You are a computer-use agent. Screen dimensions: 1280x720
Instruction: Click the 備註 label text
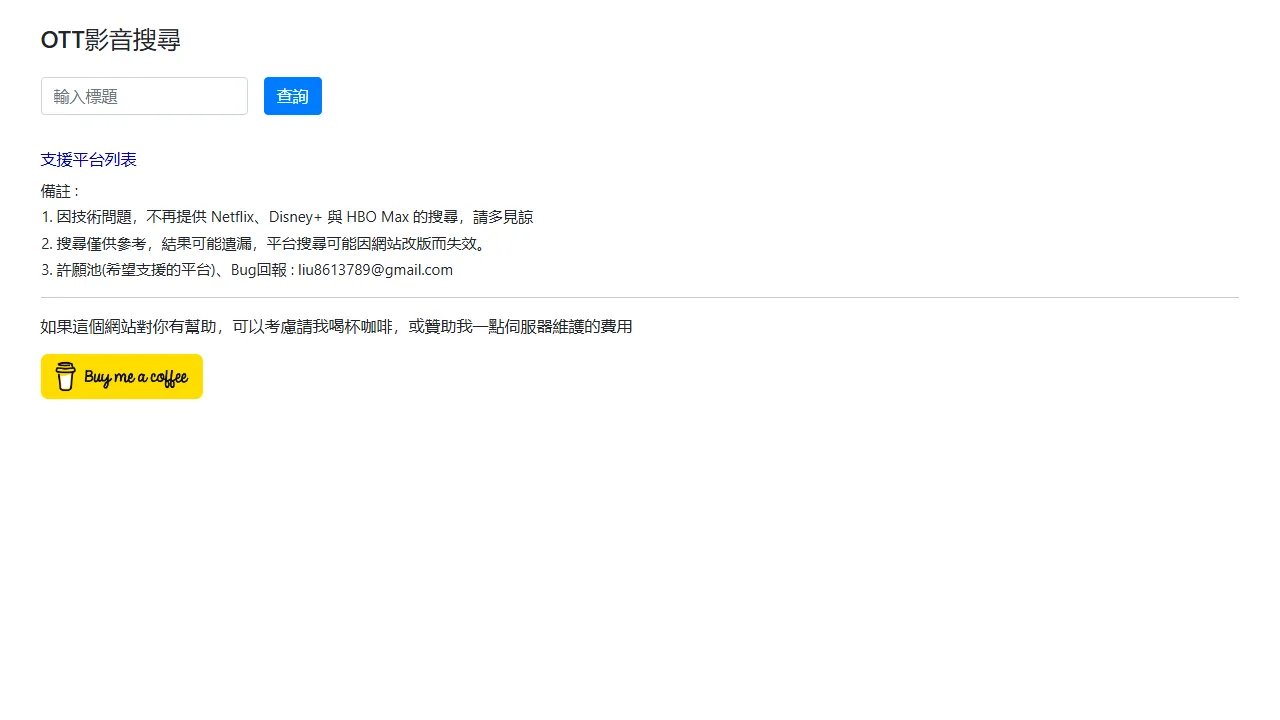click(x=58, y=191)
